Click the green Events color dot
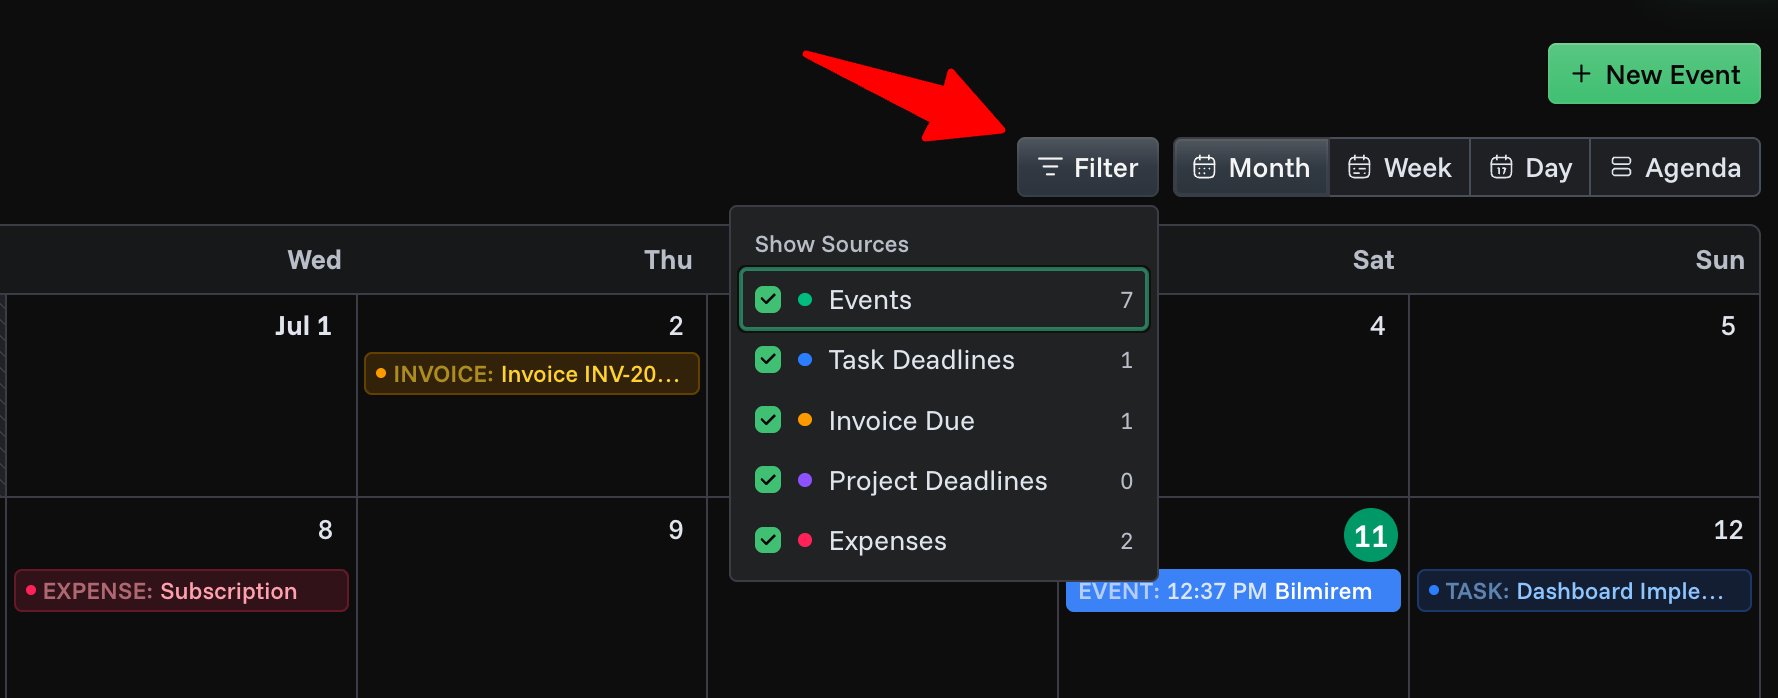Screen dimensions: 1778x698 (805, 299)
